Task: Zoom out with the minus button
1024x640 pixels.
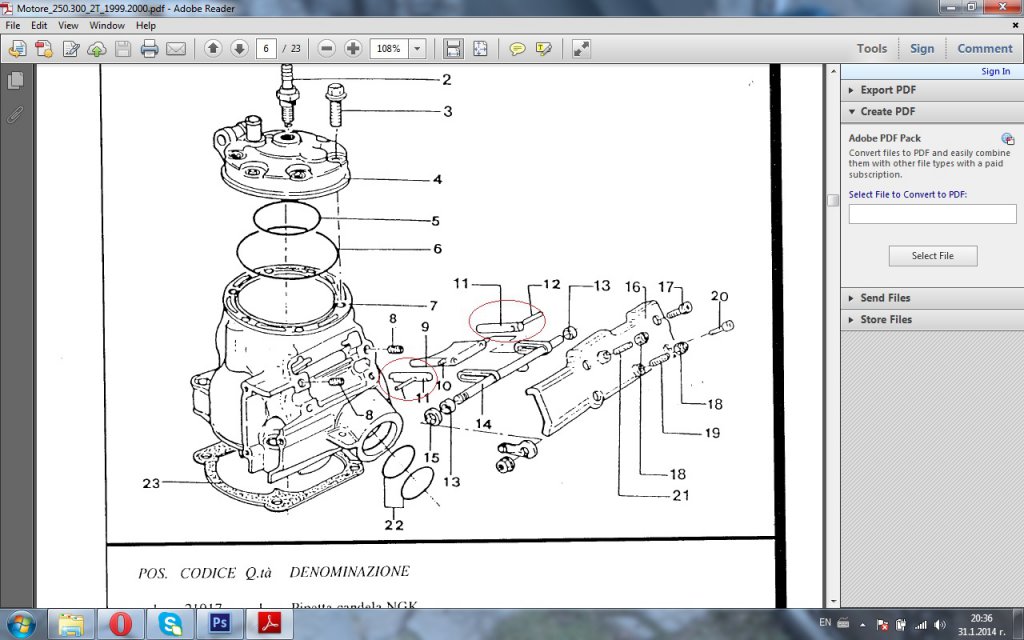Action: [x=327, y=48]
